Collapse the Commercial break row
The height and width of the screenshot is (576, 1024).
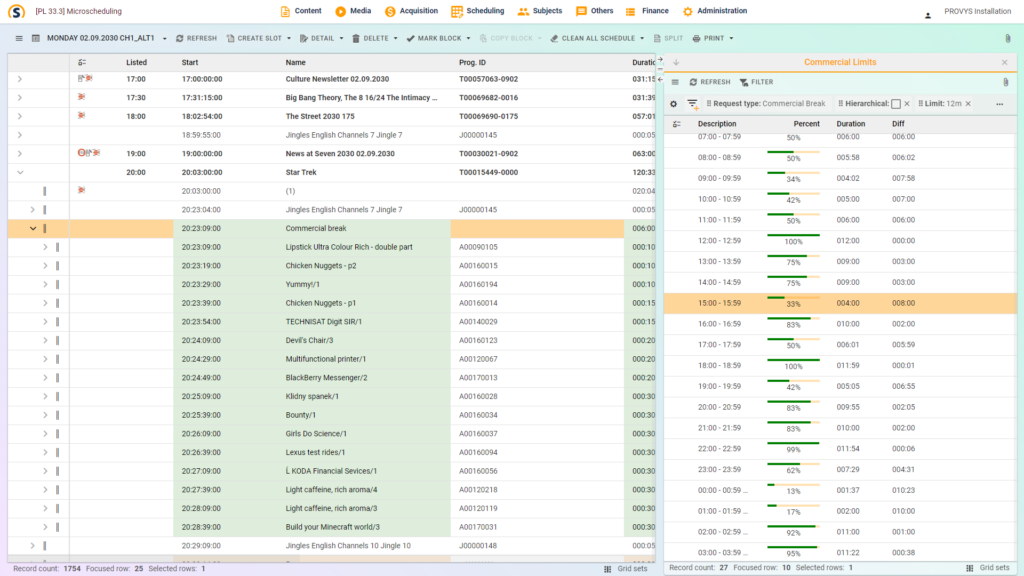click(33, 229)
